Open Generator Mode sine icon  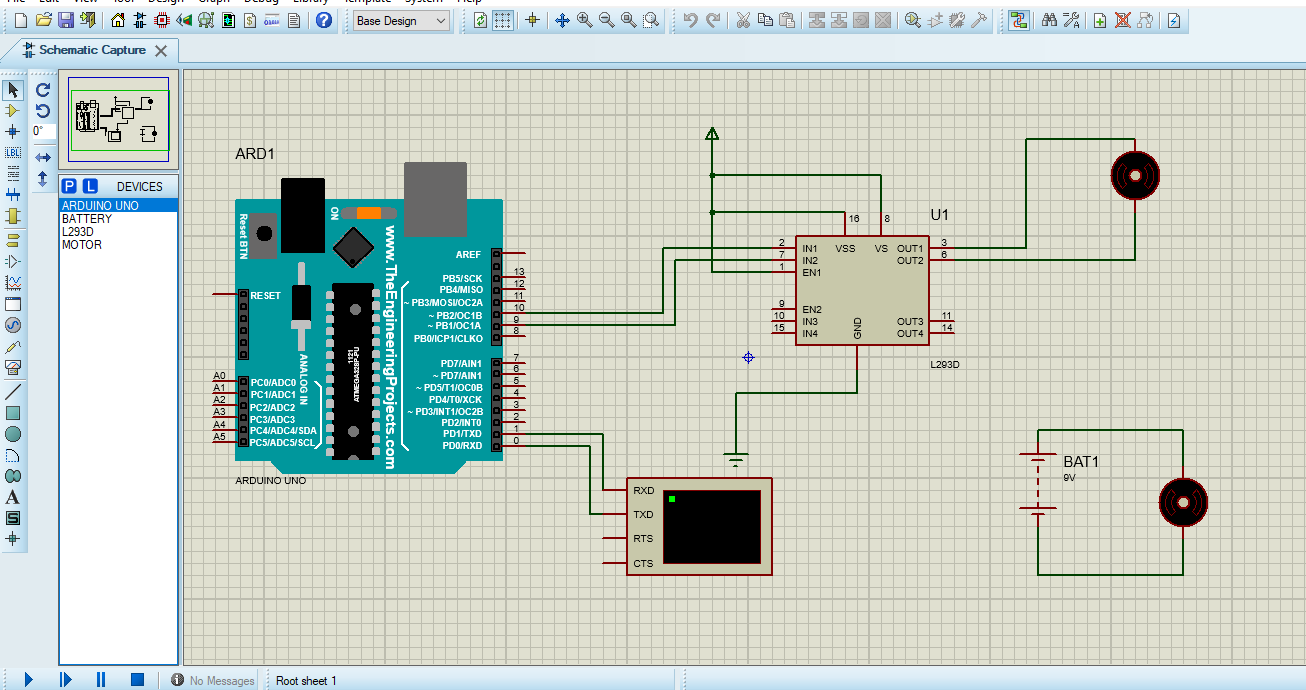coord(13,325)
